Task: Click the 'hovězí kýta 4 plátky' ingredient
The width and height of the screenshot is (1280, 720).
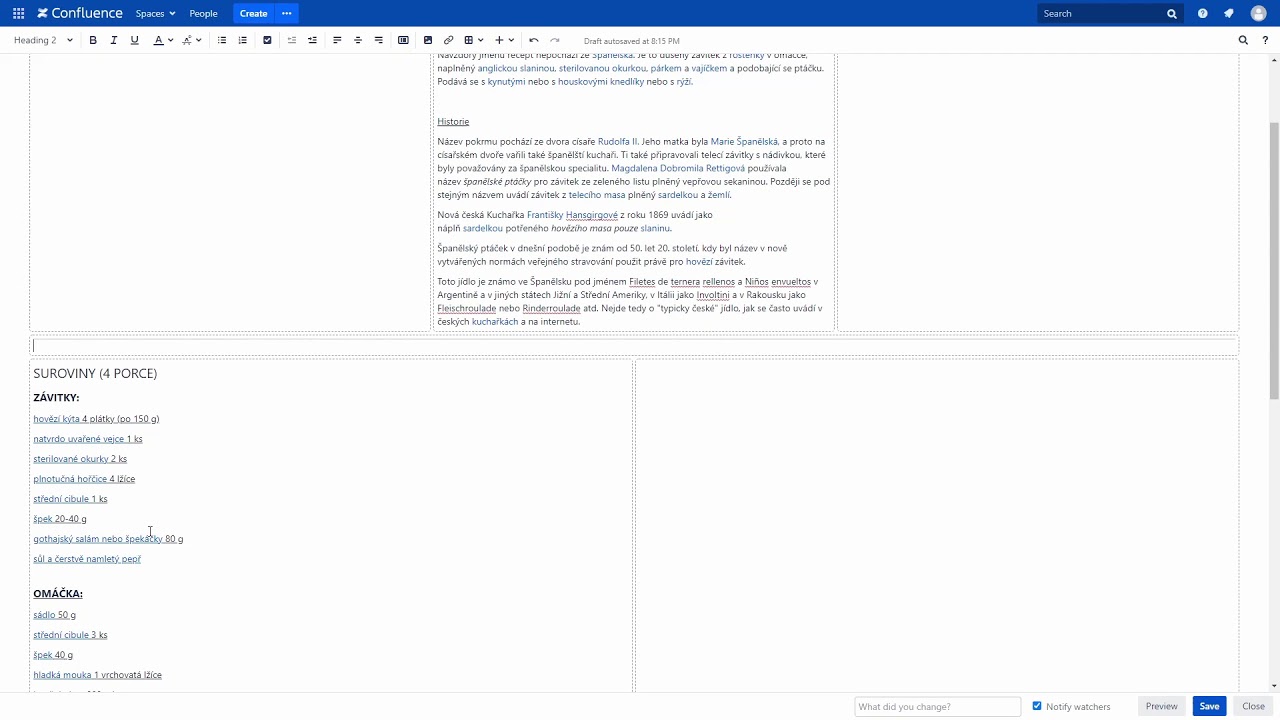Action: [x=96, y=419]
